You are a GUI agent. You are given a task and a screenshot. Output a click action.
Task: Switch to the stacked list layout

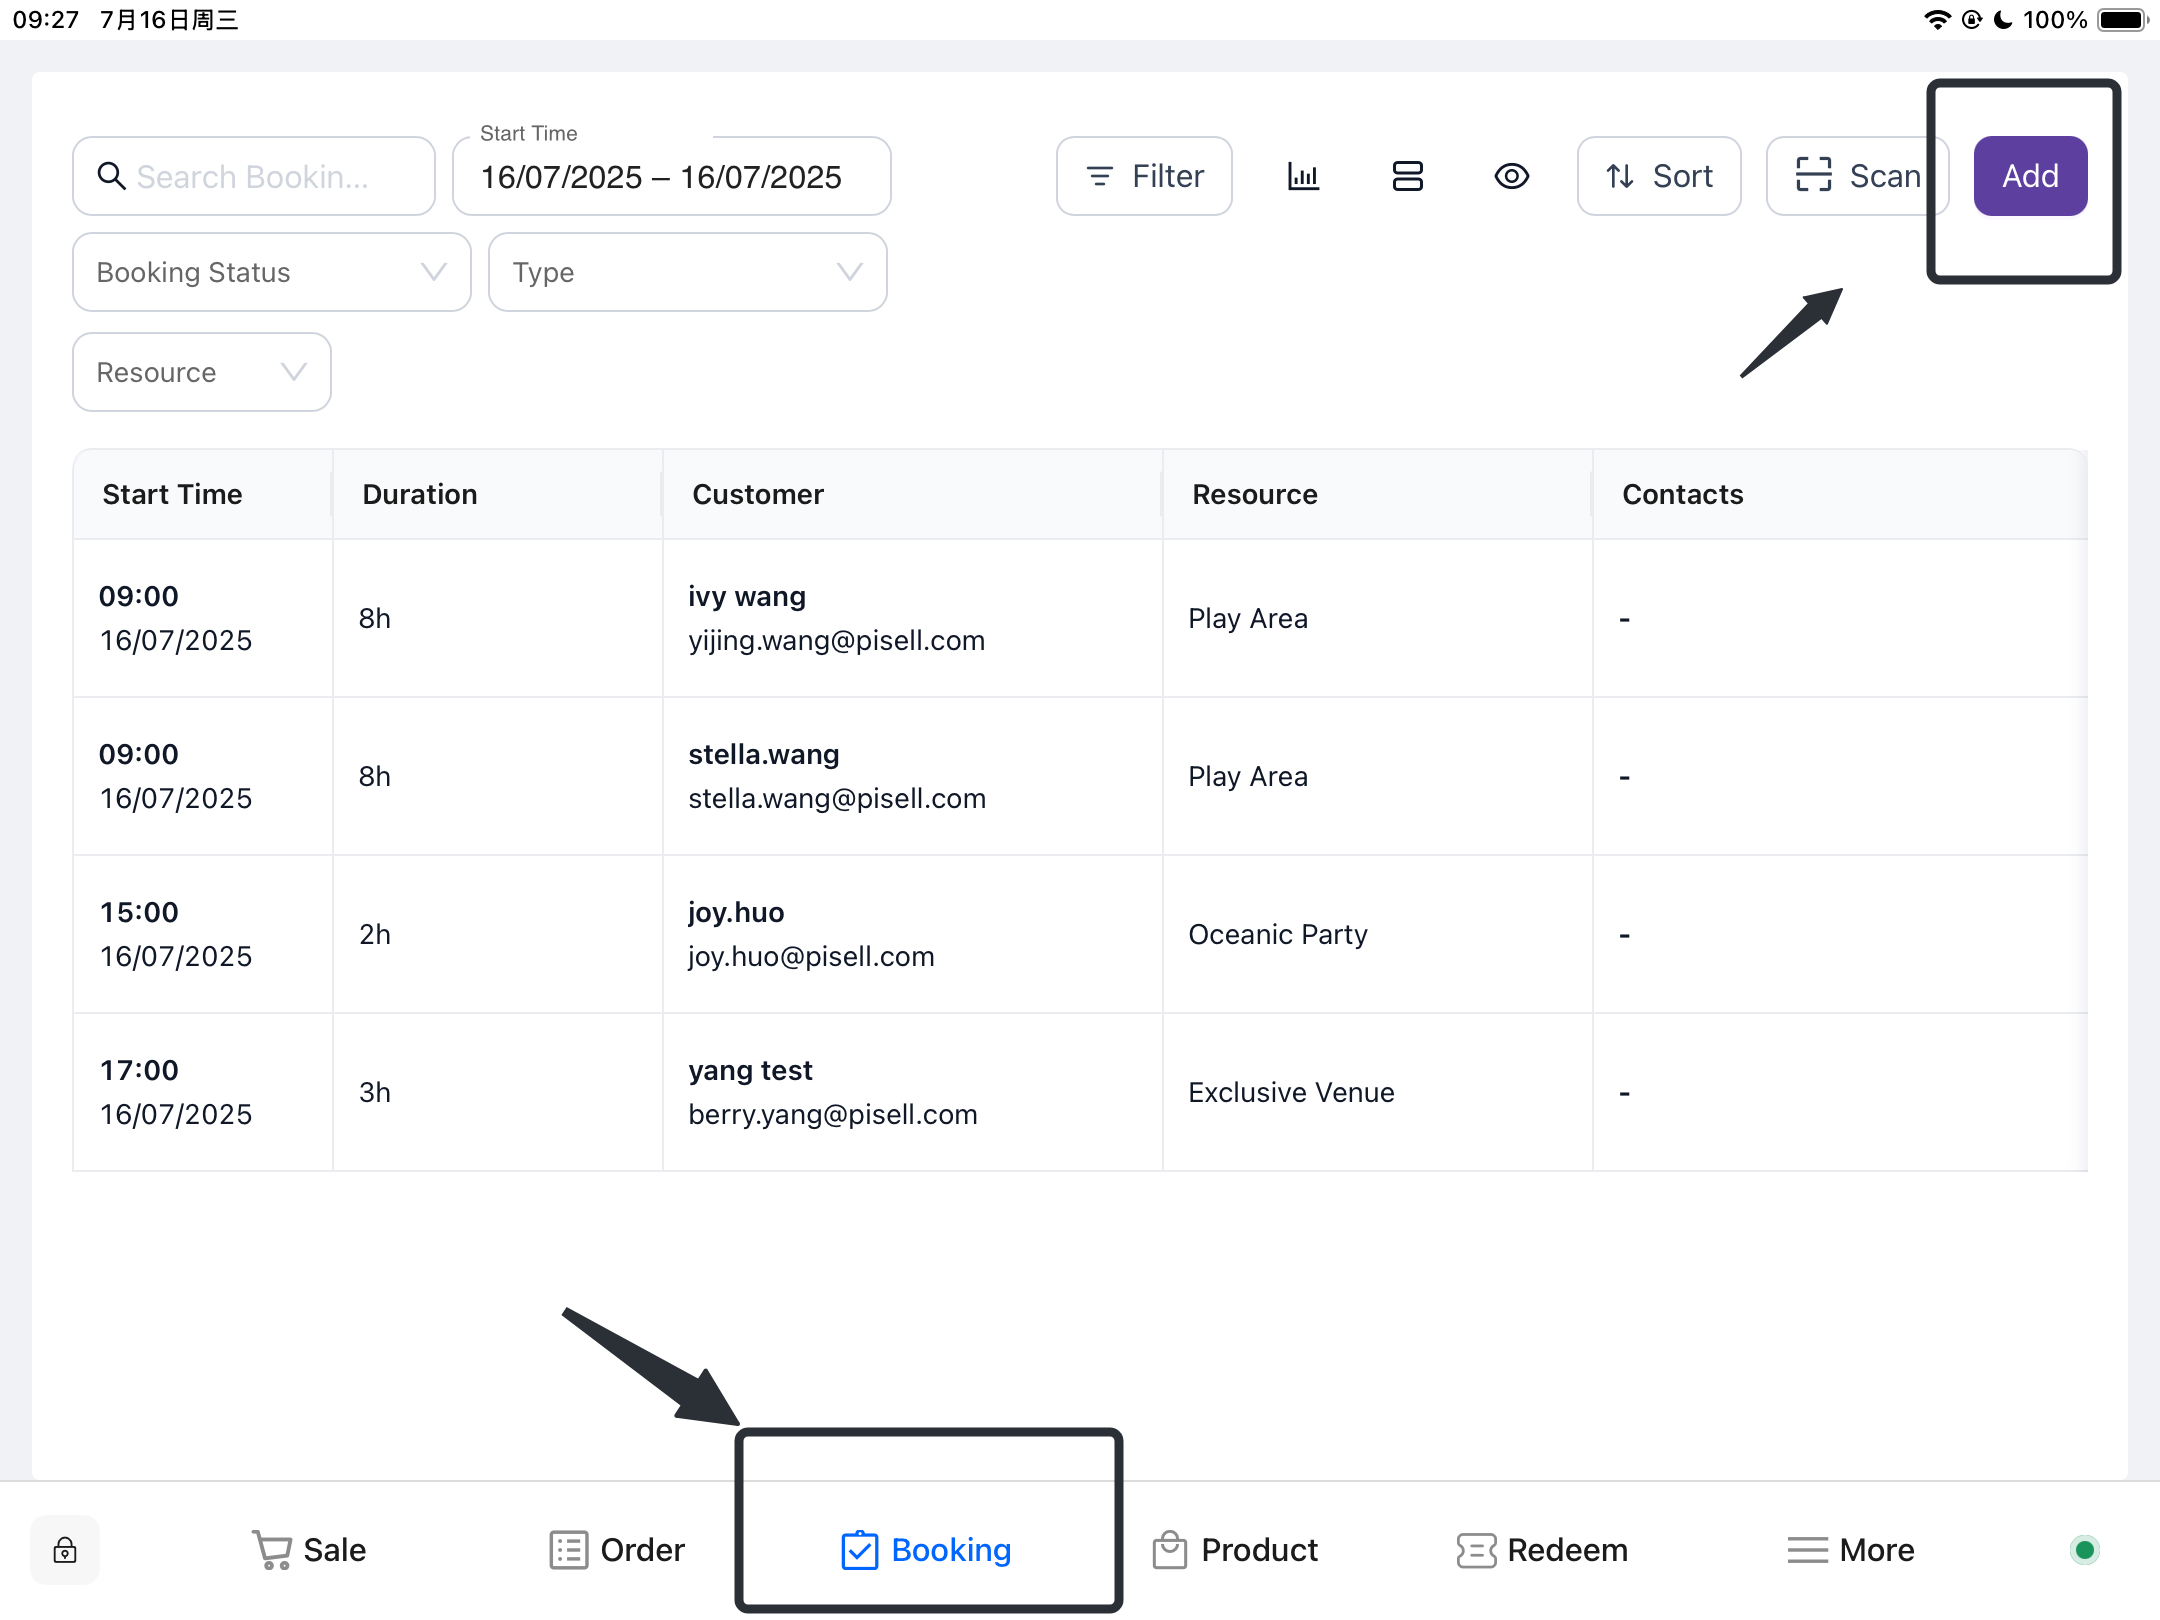tap(1407, 176)
